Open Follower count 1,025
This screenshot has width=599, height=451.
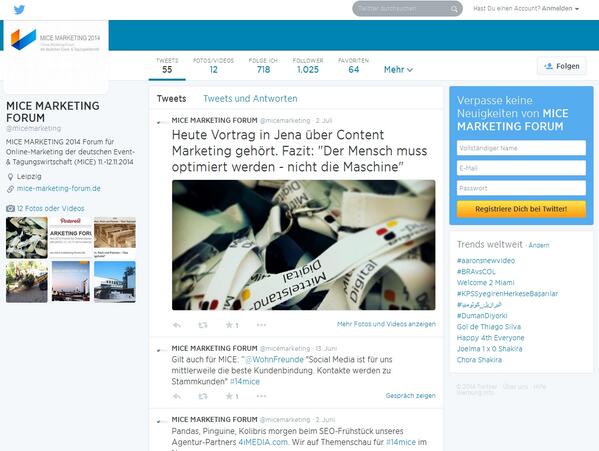click(x=308, y=66)
